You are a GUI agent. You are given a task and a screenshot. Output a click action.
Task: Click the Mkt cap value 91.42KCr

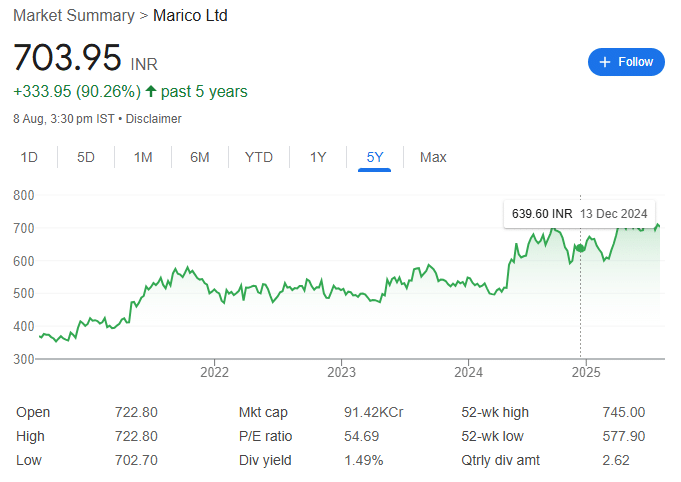click(x=374, y=412)
